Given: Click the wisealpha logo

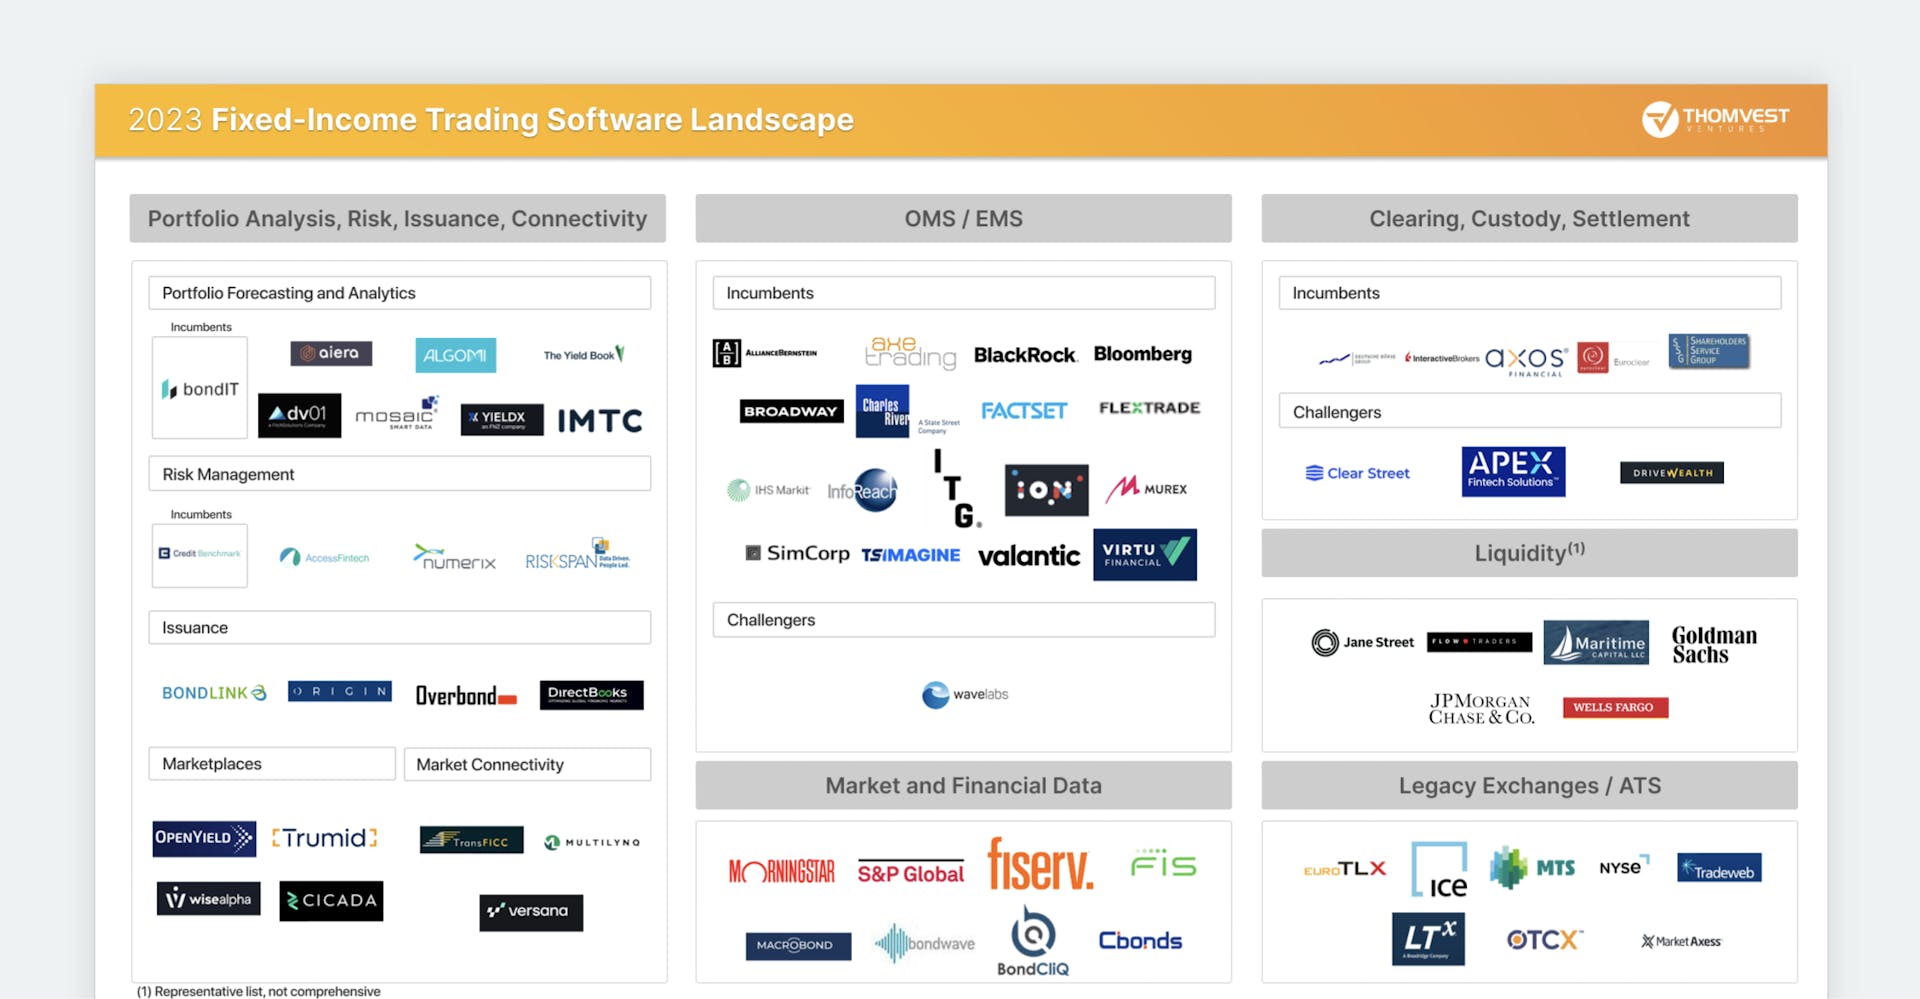Looking at the screenshot, I should tap(208, 899).
